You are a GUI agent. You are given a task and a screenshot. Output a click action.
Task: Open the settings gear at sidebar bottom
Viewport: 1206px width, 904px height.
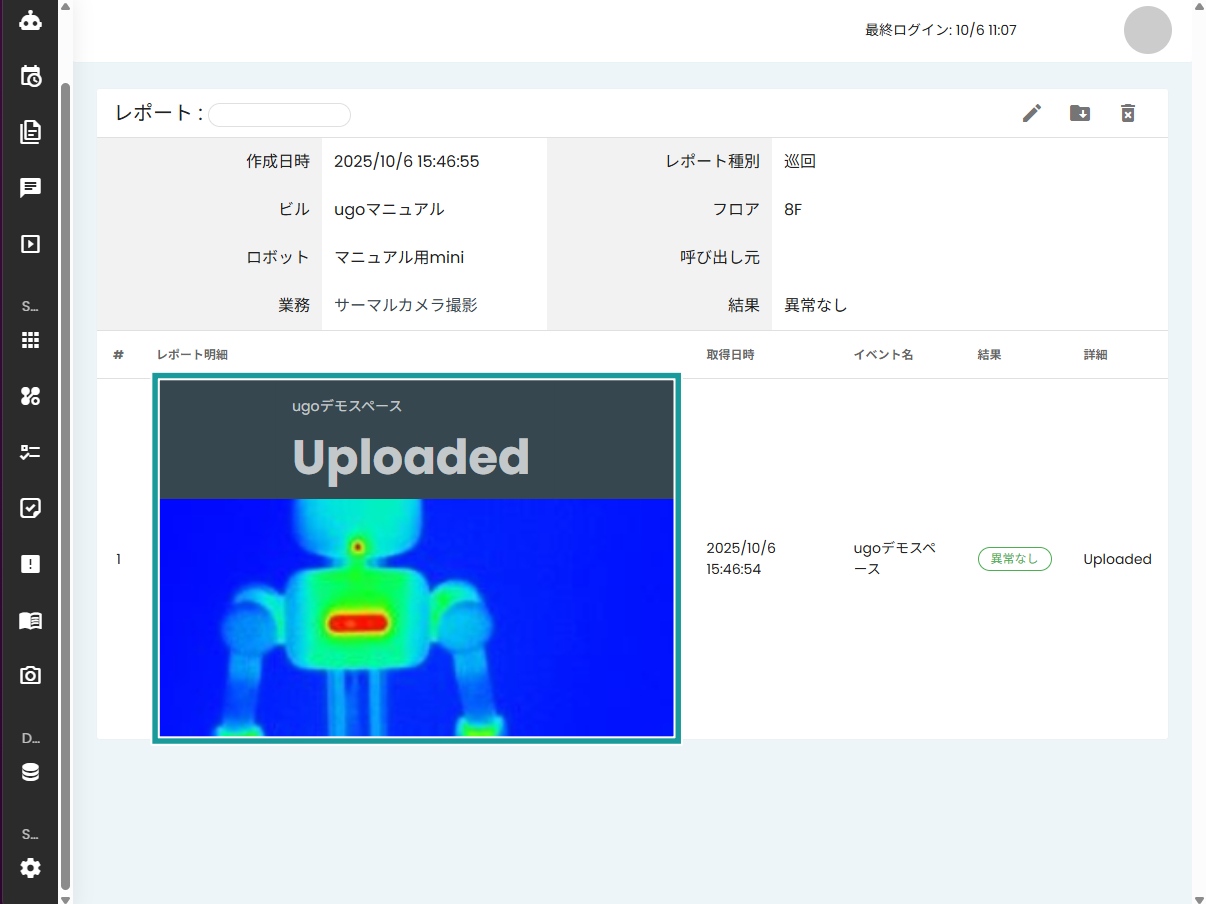pos(29,868)
